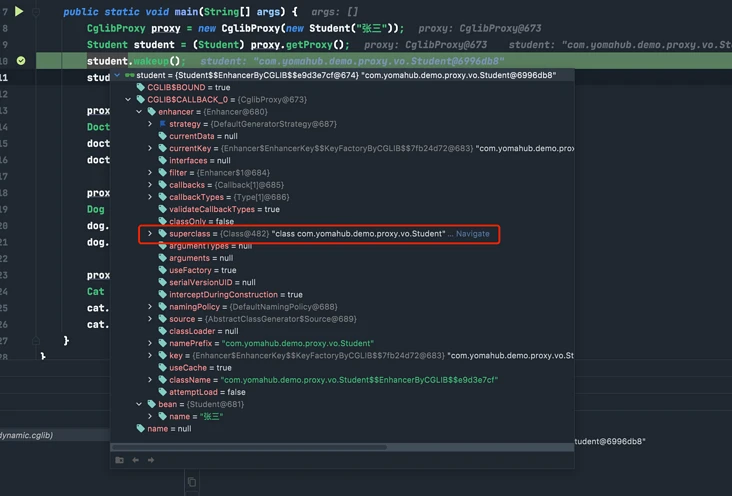Expand the className string node
This screenshot has height=496, width=732.
pos(150,380)
